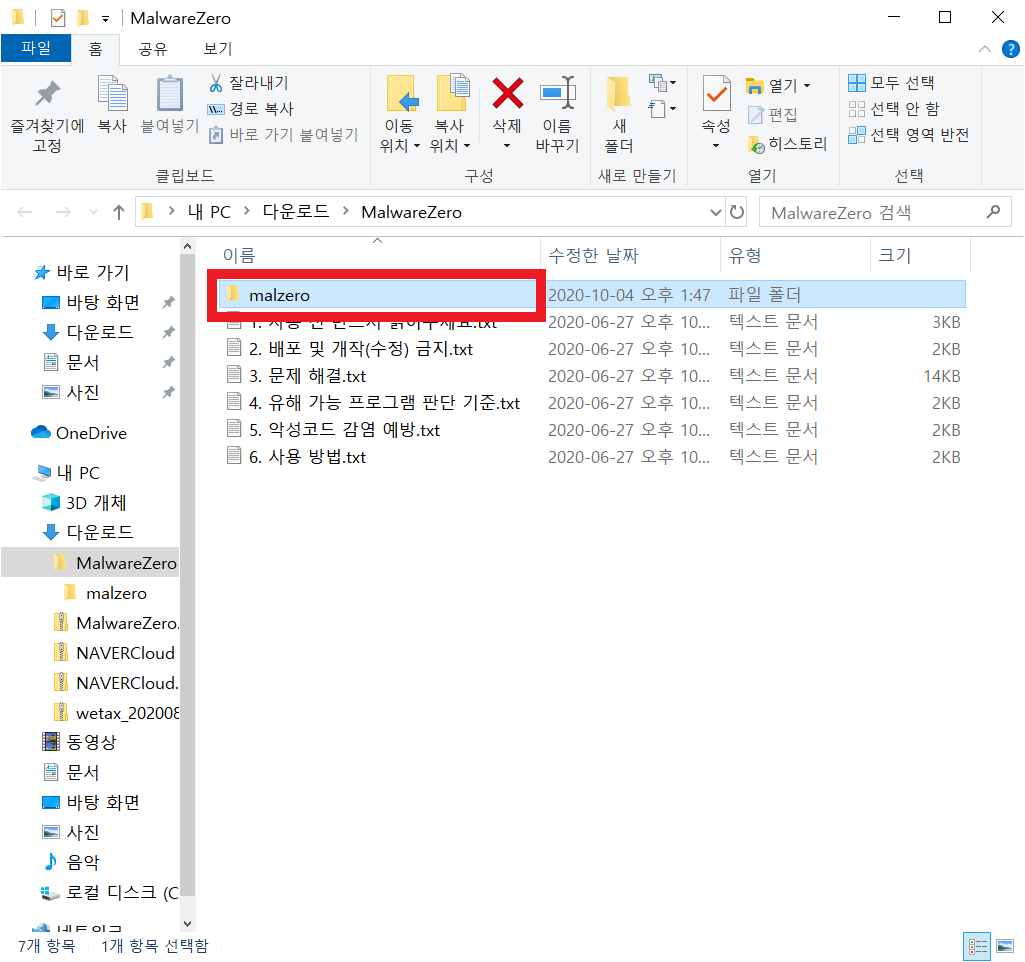1025x962 pixels.
Task: Open 히스토리 (History) in ribbon
Action: (787, 144)
